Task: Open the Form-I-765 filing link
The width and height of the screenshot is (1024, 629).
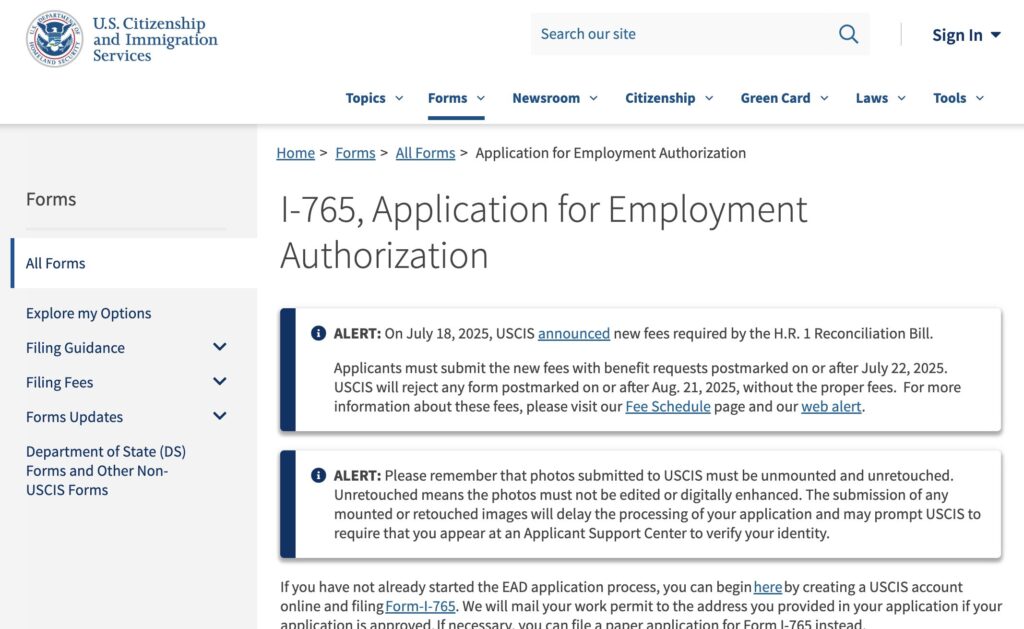Action: (x=420, y=606)
